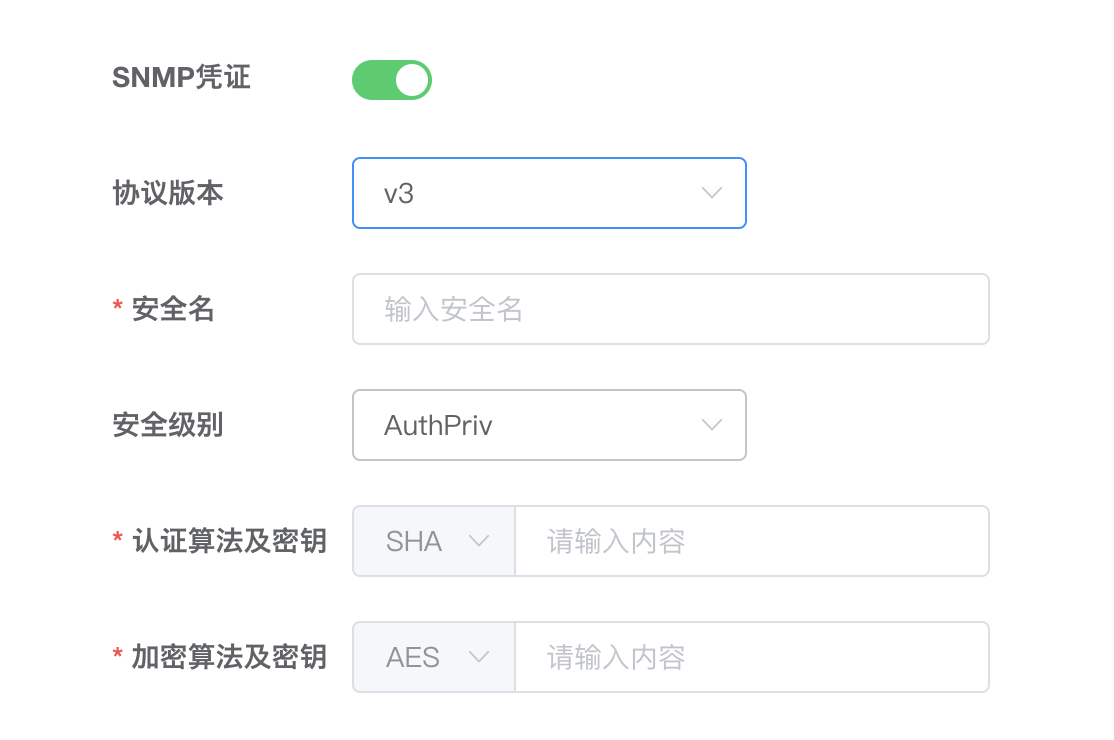The width and height of the screenshot is (1114, 740).
Task: Focus the 认证算法及密钥 key input field
Action: [x=752, y=541]
